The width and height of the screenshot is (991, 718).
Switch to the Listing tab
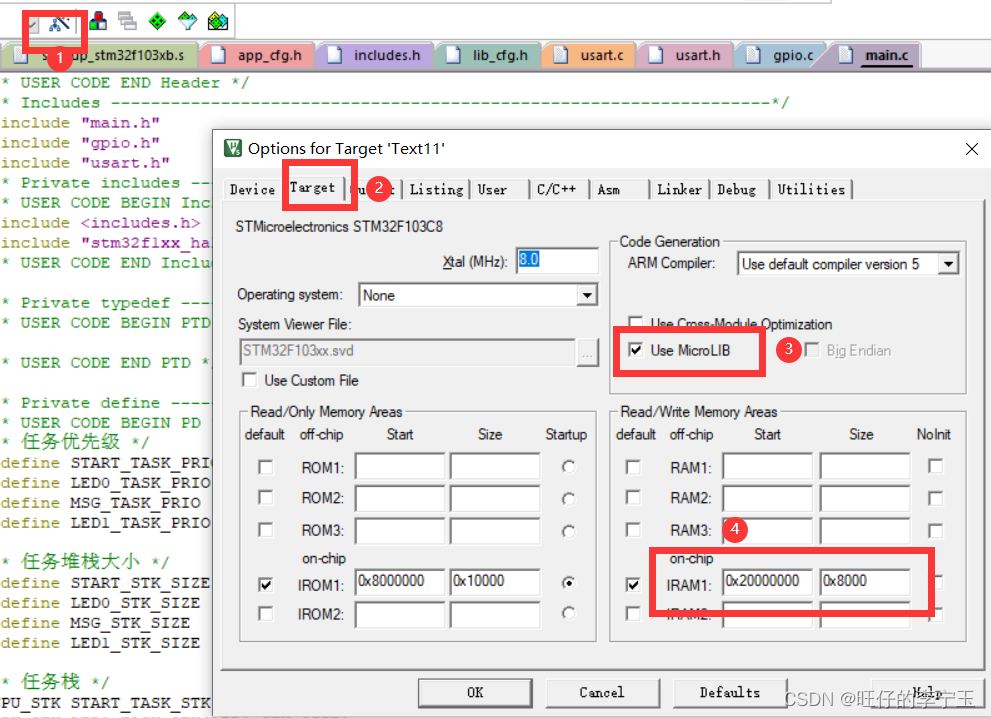click(436, 189)
